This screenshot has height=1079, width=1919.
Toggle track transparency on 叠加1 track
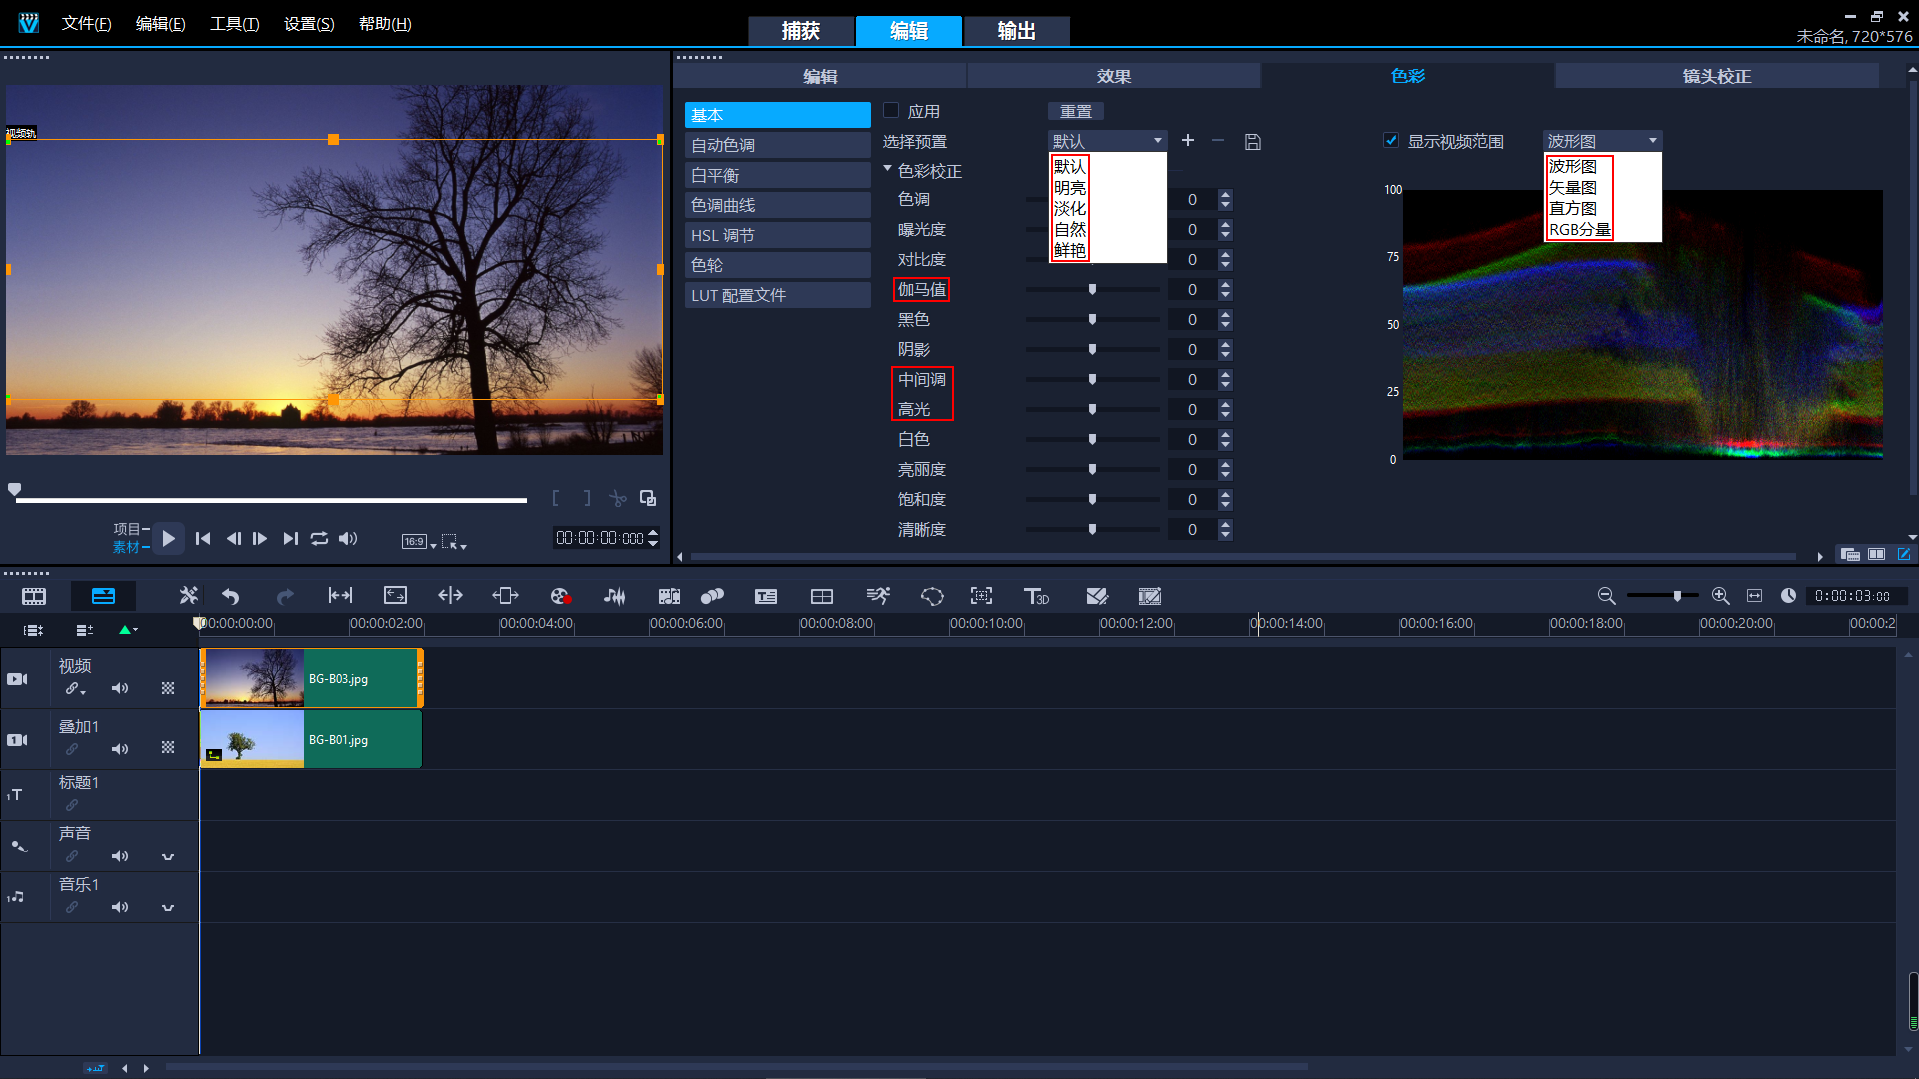pyautogui.click(x=168, y=748)
